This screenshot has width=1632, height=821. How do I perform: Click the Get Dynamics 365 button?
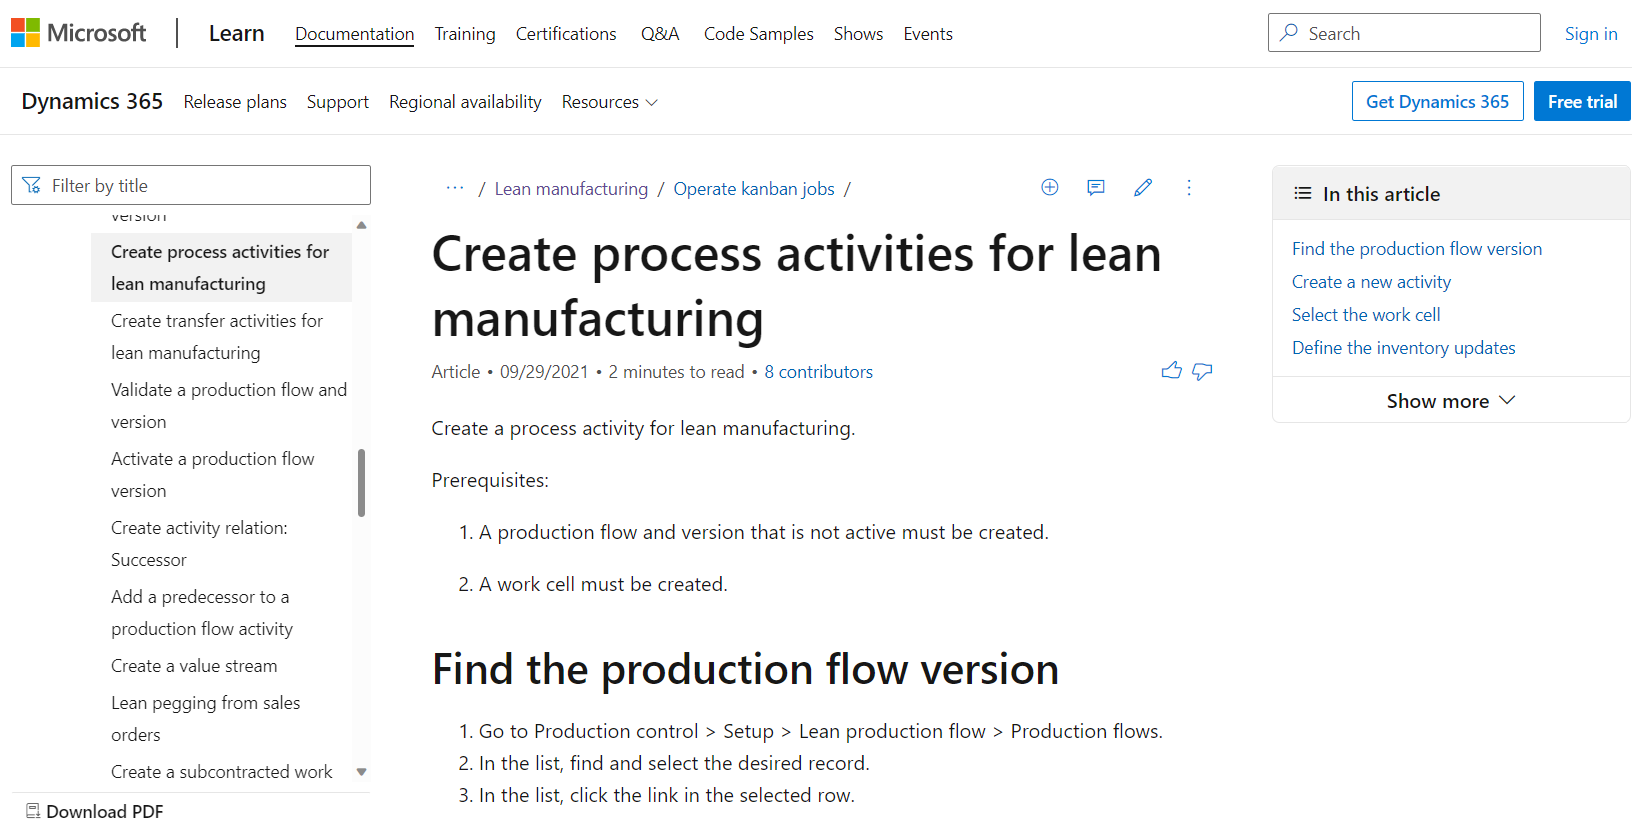click(1437, 101)
